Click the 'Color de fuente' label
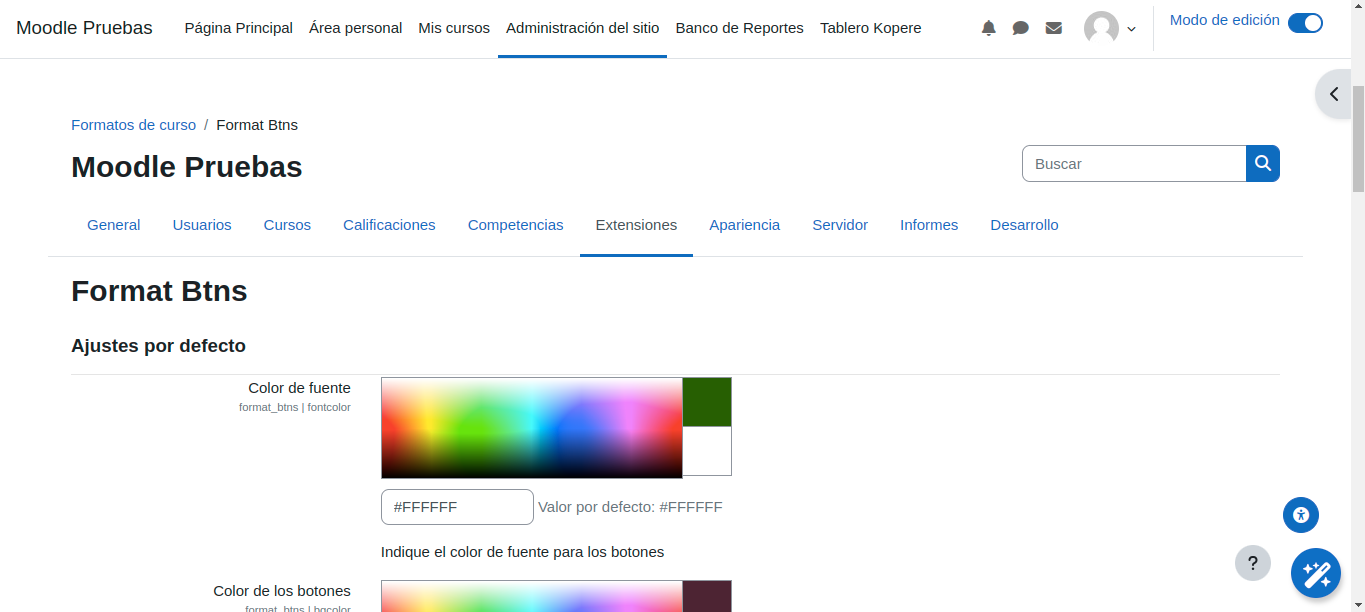The width and height of the screenshot is (1365, 612). pos(299,388)
